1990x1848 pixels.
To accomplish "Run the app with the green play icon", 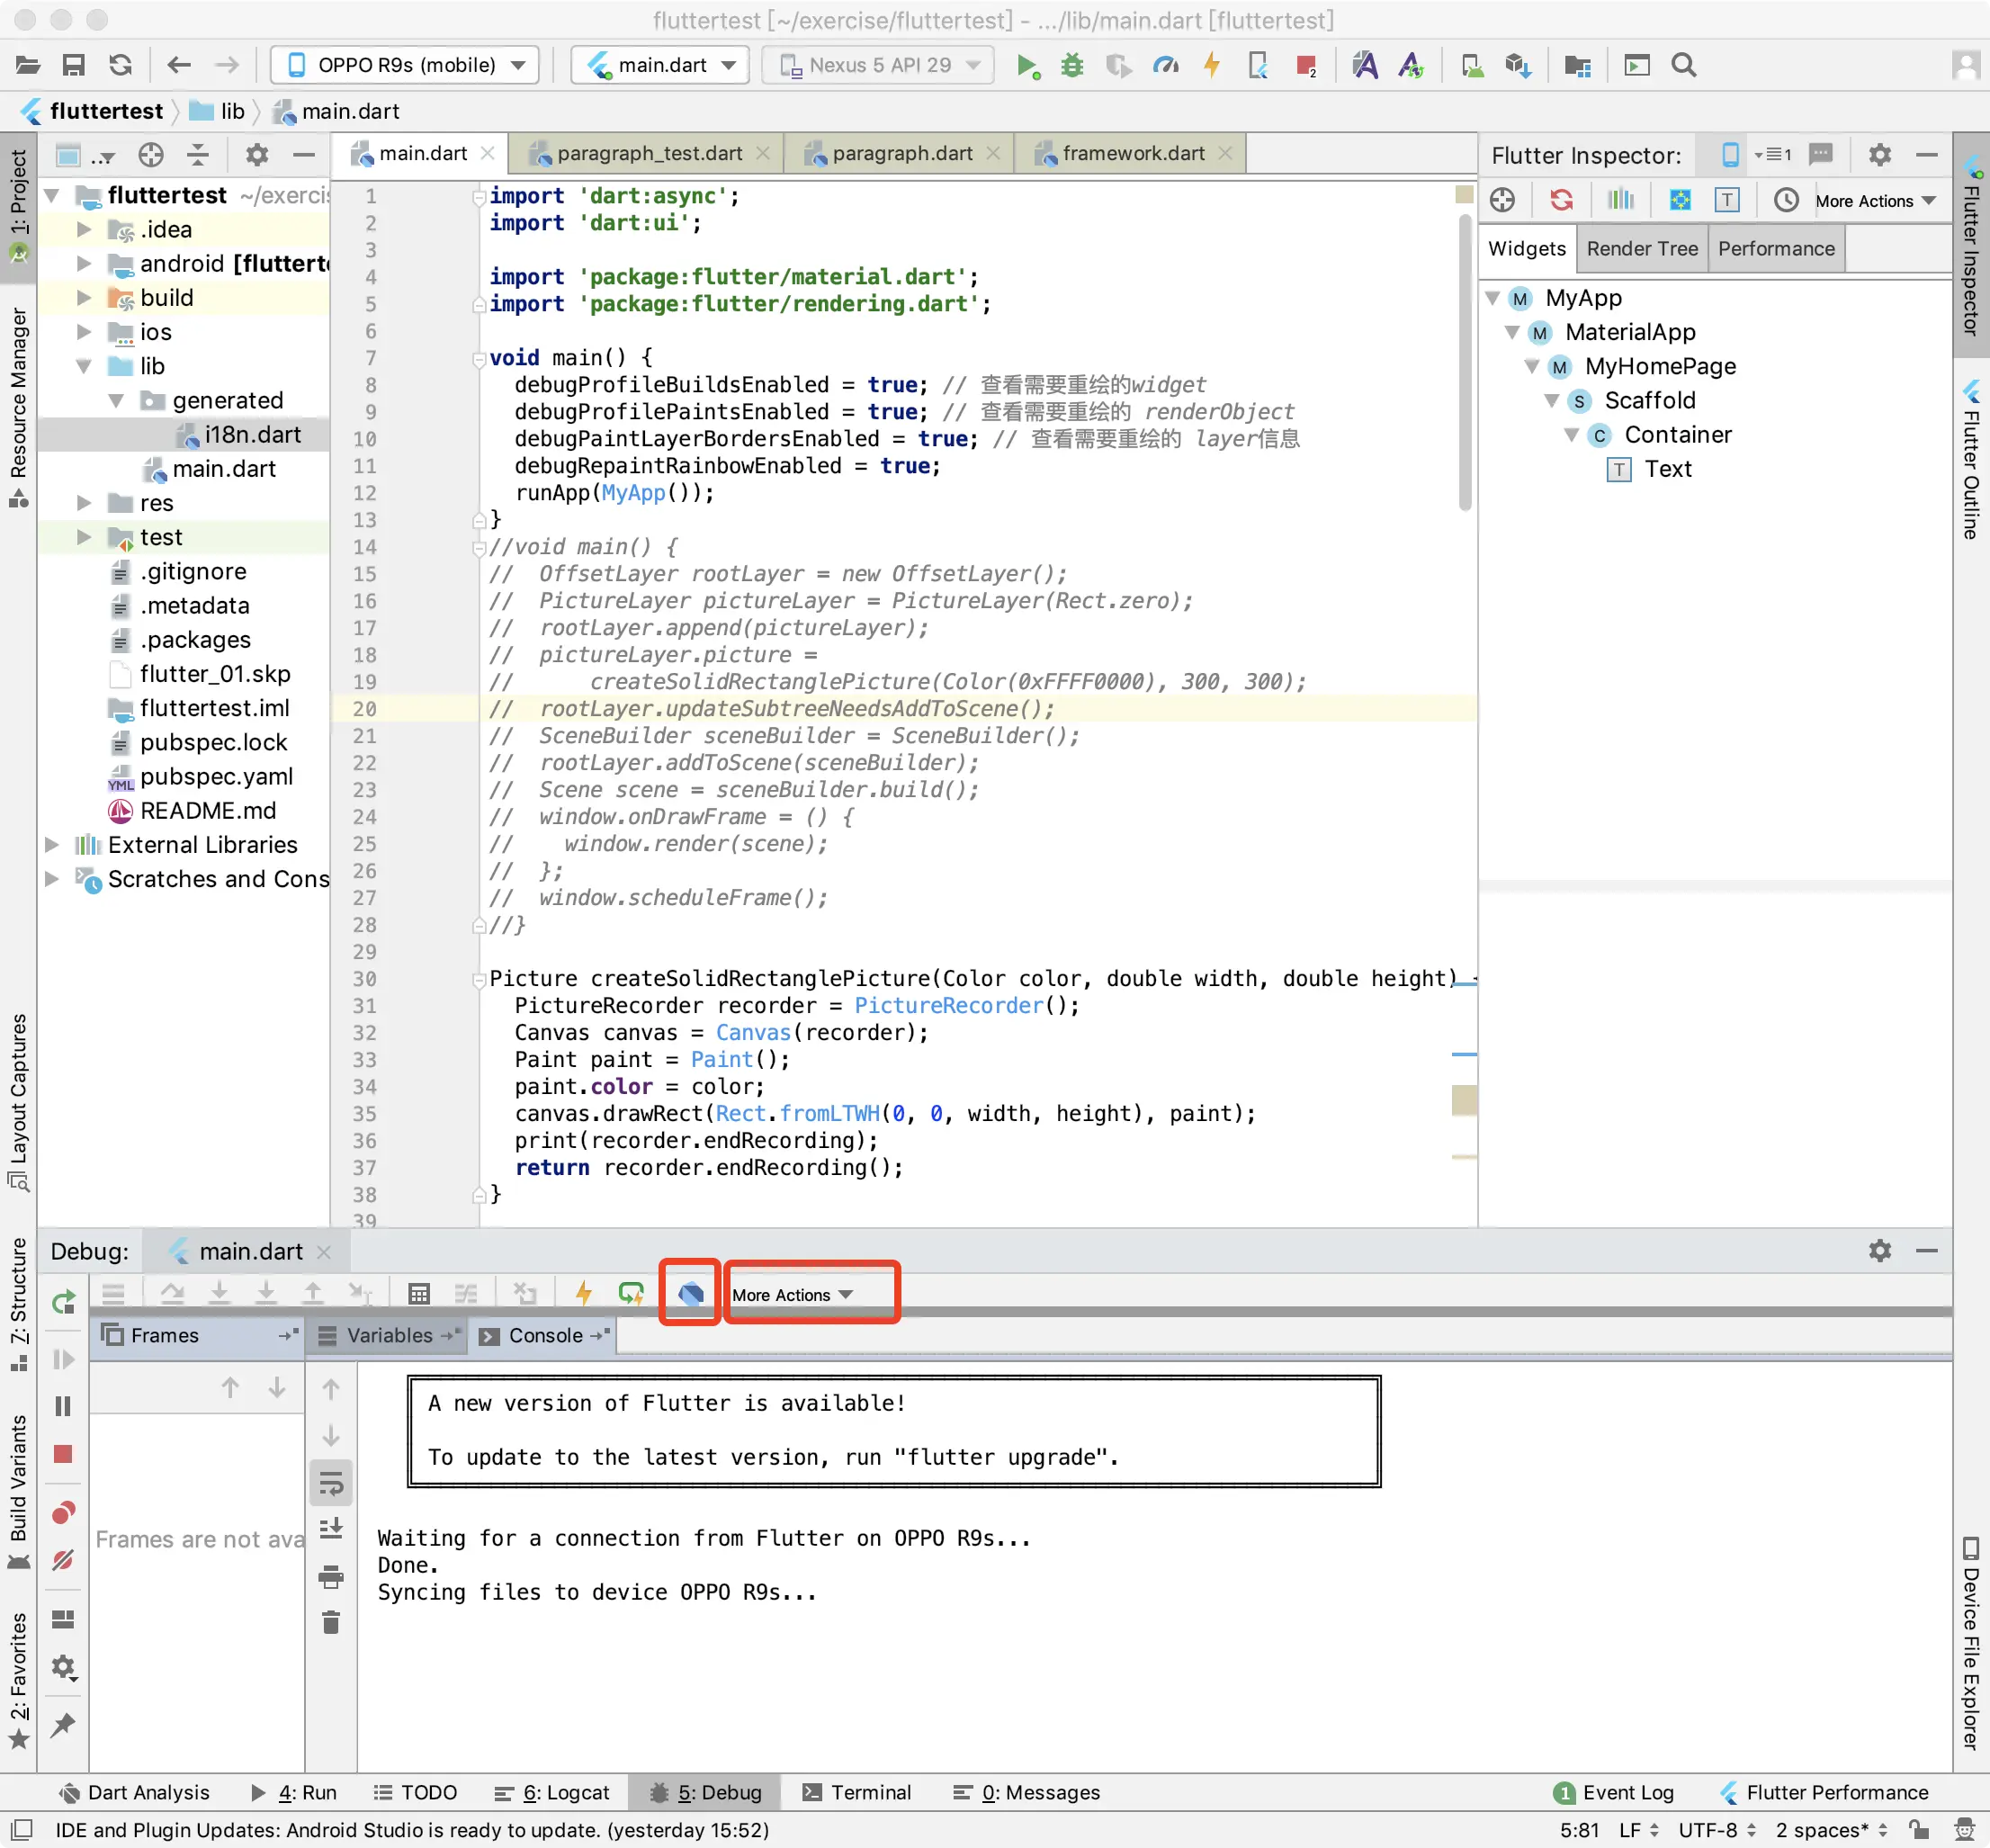I will [x=1027, y=66].
